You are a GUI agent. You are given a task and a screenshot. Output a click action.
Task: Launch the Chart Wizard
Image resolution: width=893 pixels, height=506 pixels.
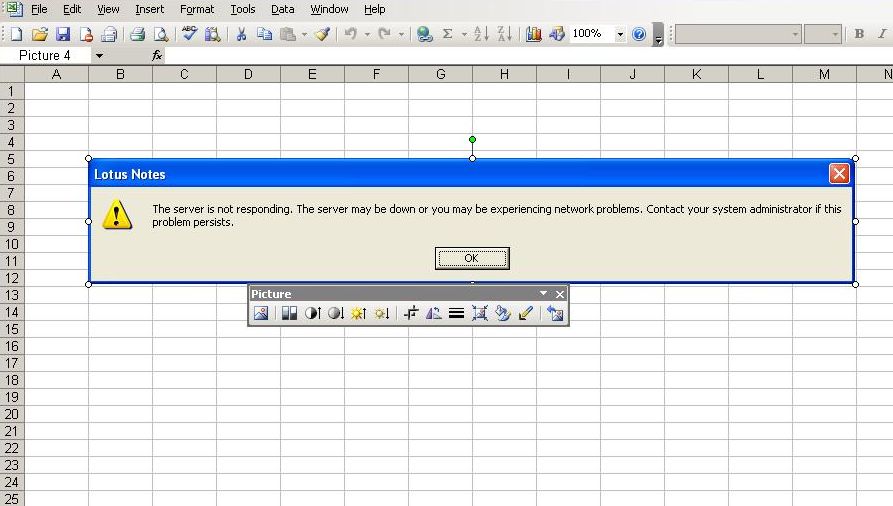click(x=533, y=34)
